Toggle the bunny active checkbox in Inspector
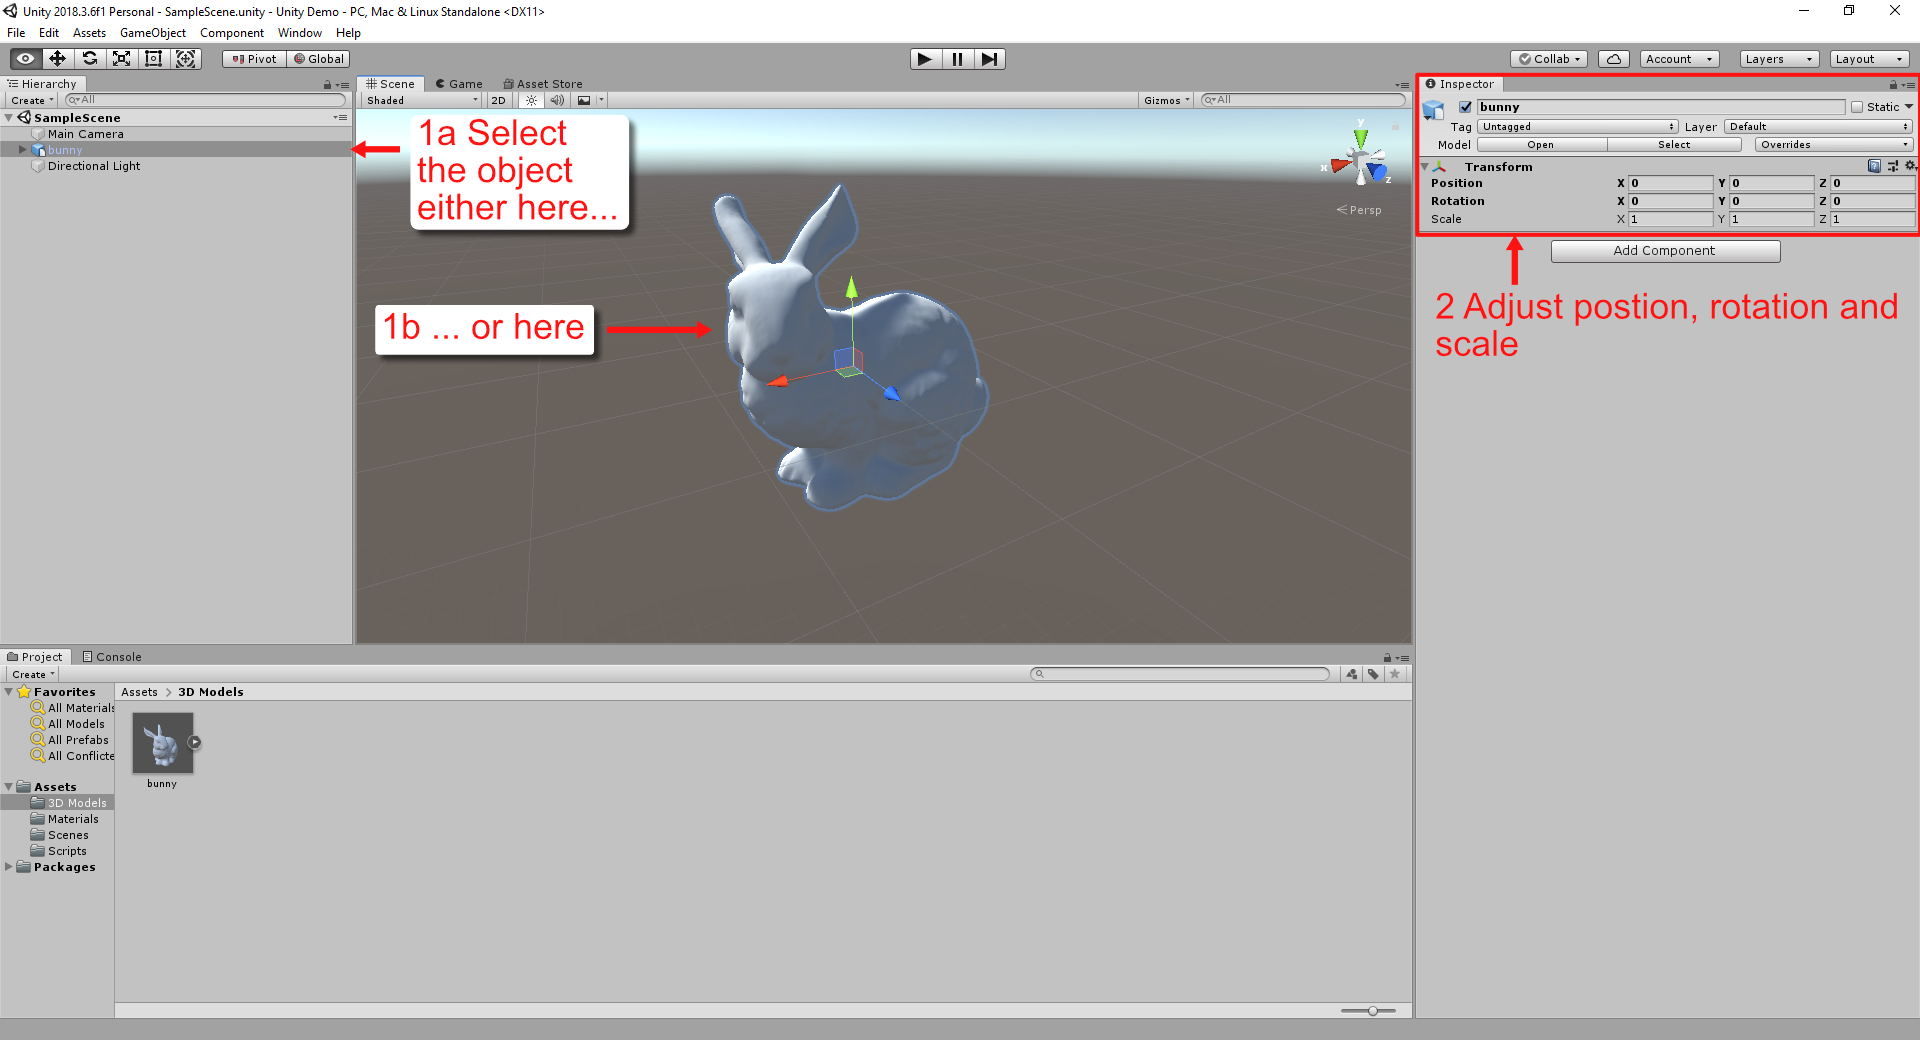1920x1040 pixels. 1465,107
